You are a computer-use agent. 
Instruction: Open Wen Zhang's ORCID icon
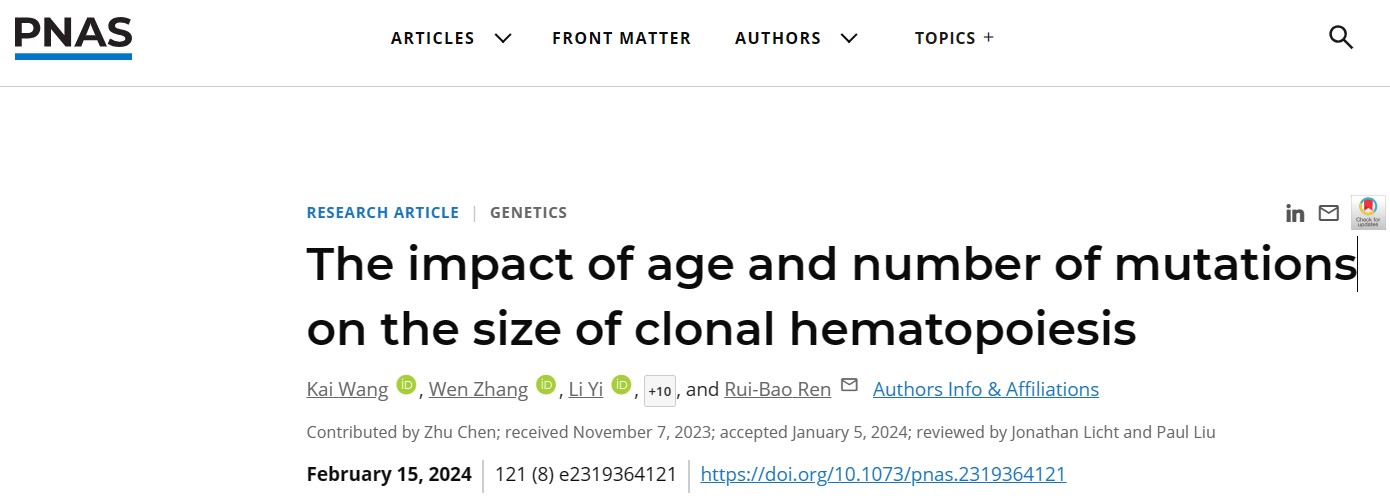click(545, 385)
